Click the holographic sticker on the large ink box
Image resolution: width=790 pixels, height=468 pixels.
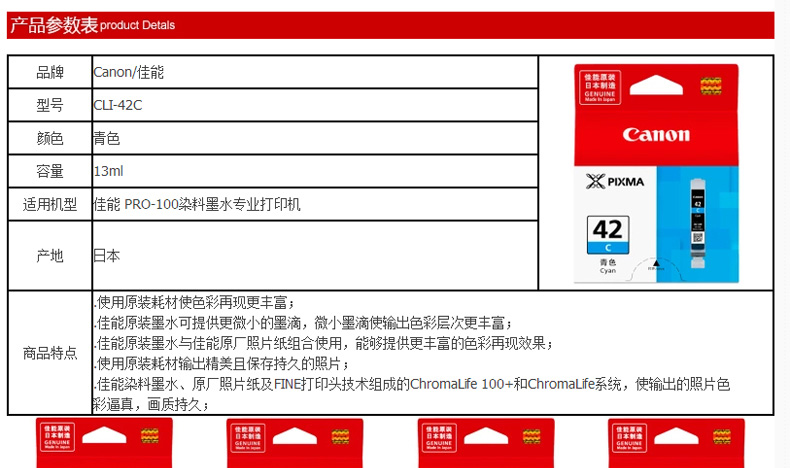click(x=711, y=86)
